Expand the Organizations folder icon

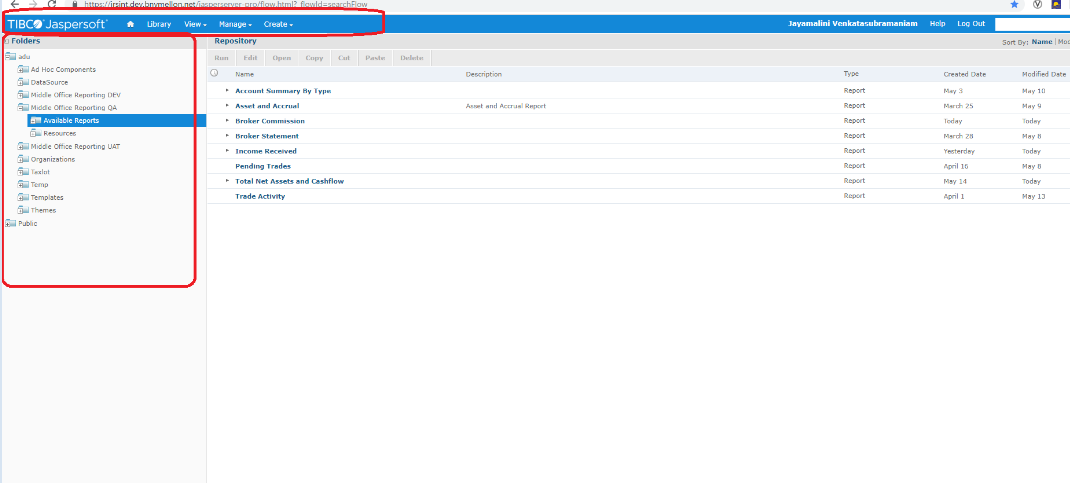click(23, 160)
